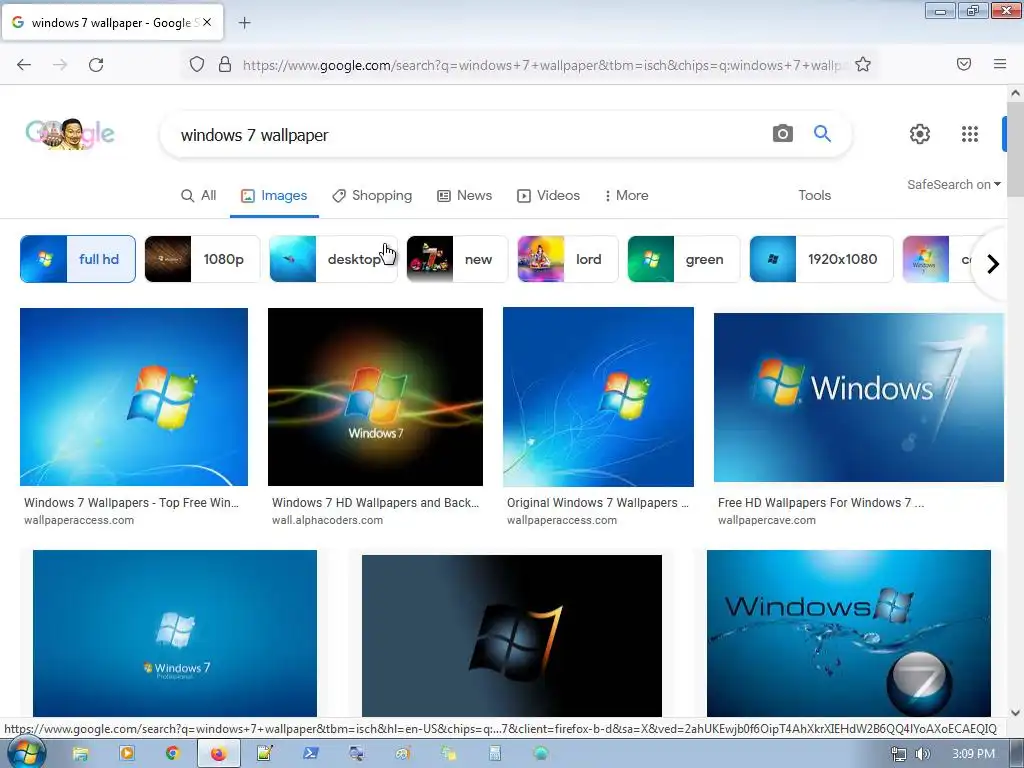Open the Firefox hamburger menu
The image size is (1024, 768).
coord(1000,64)
